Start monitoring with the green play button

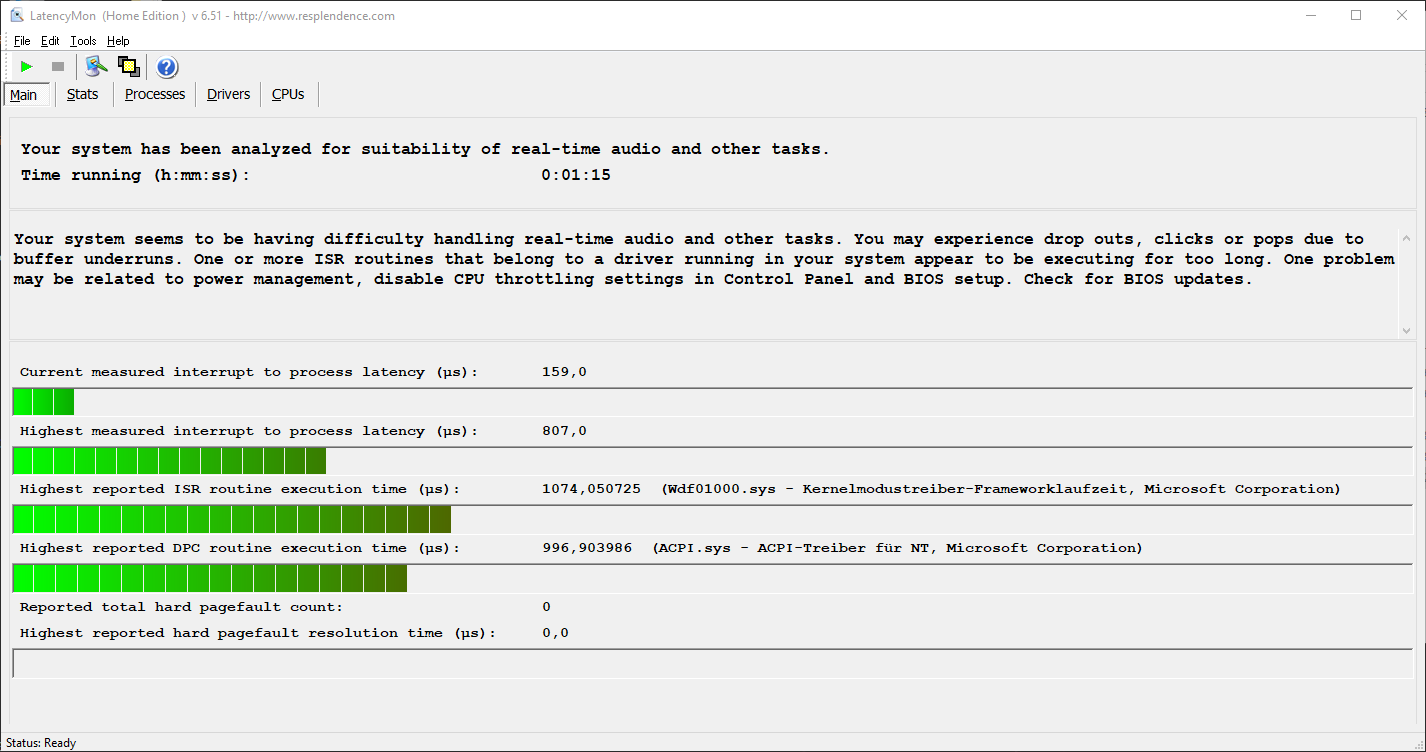27,67
